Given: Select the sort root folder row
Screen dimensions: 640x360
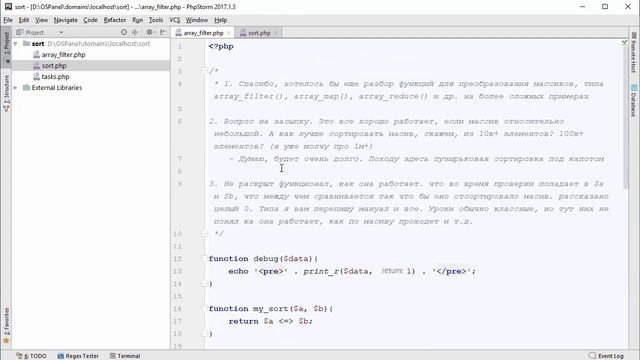Looking at the screenshot, I should tap(91, 43).
